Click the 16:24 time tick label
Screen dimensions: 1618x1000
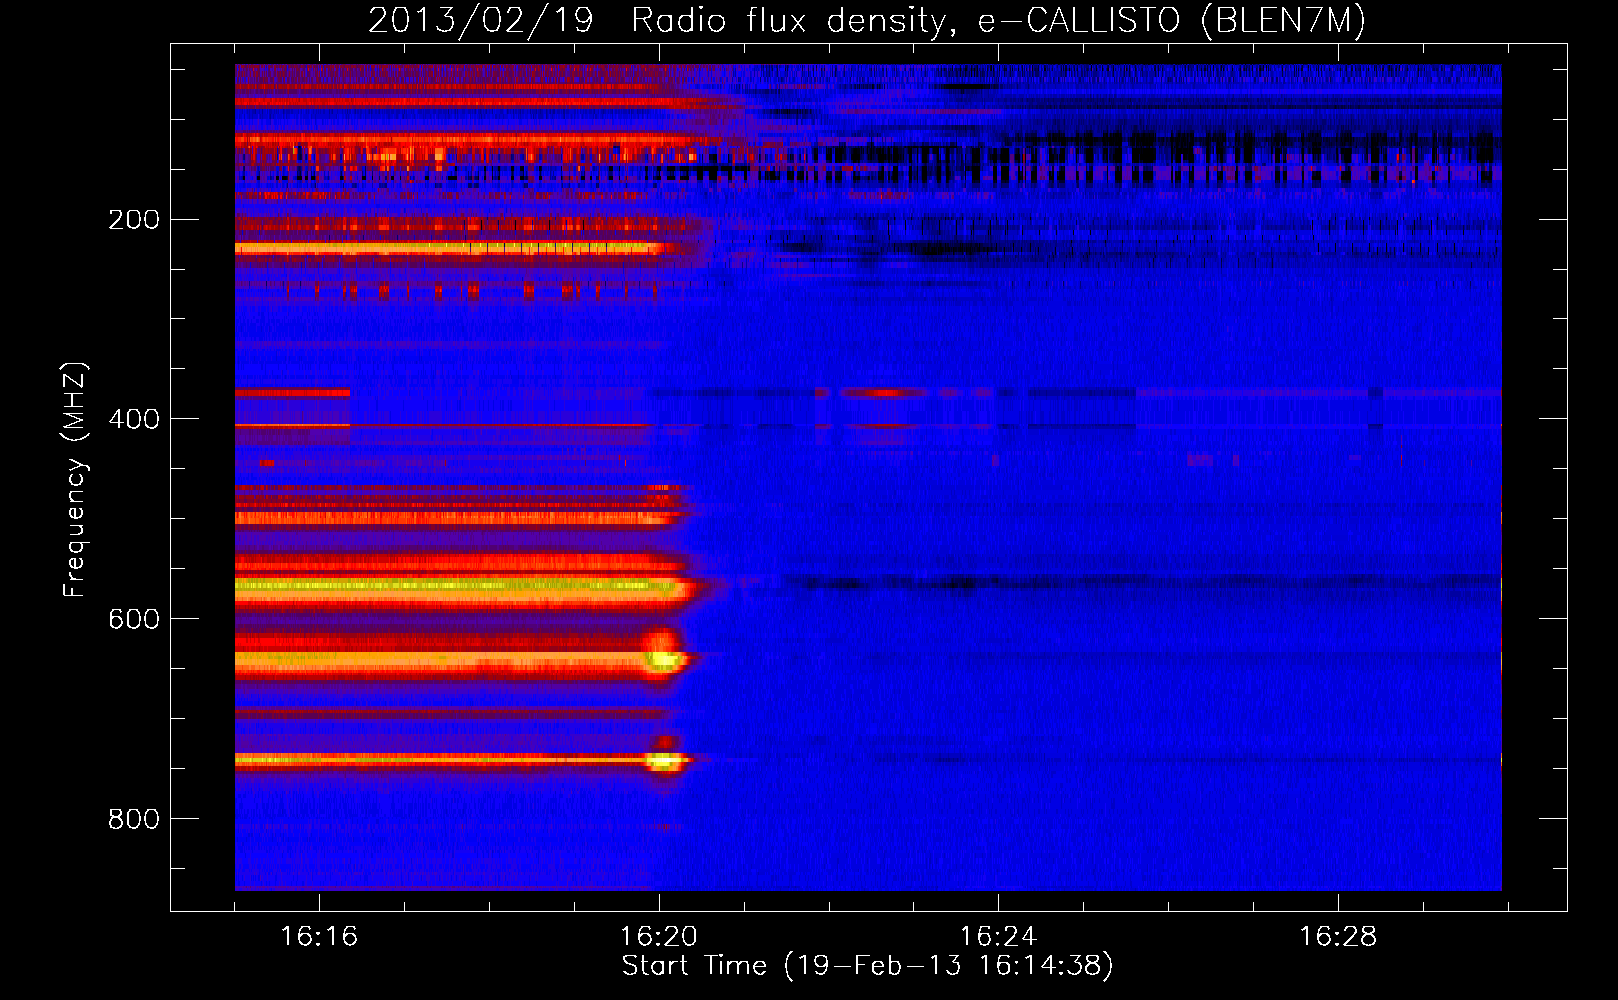(998, 936)
